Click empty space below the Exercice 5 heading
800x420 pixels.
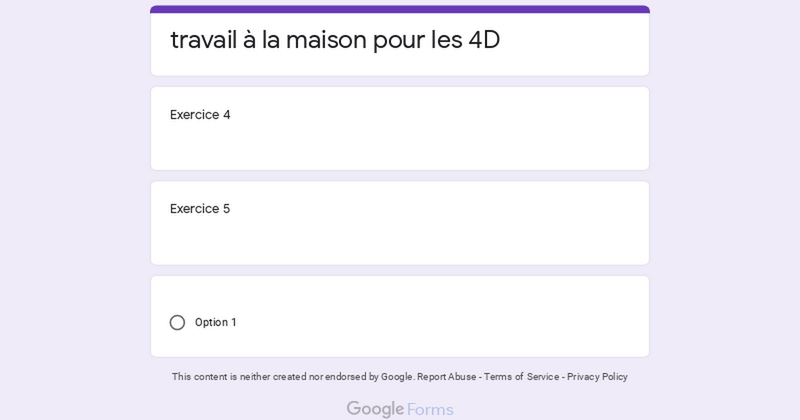[x=400, y=242]
